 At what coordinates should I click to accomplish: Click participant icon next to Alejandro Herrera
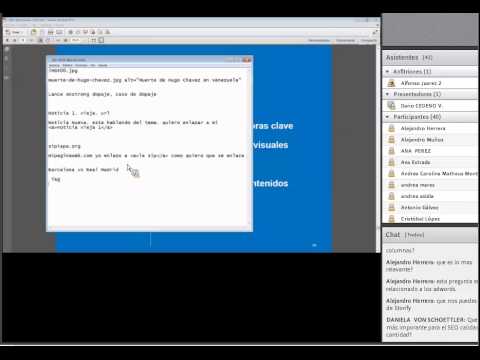(391, 128)
